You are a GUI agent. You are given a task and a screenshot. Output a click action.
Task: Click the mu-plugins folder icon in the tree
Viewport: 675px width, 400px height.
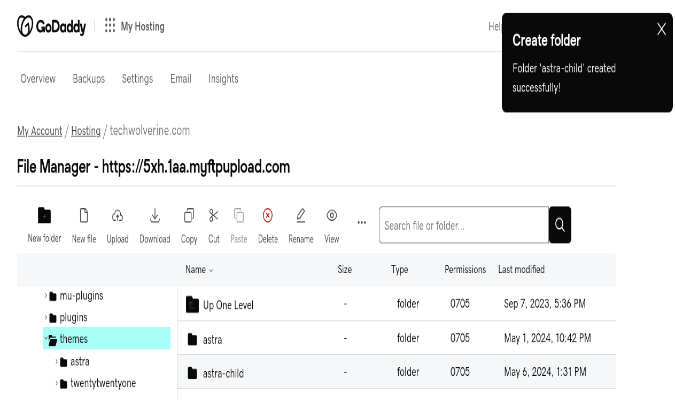click(53, 296)
